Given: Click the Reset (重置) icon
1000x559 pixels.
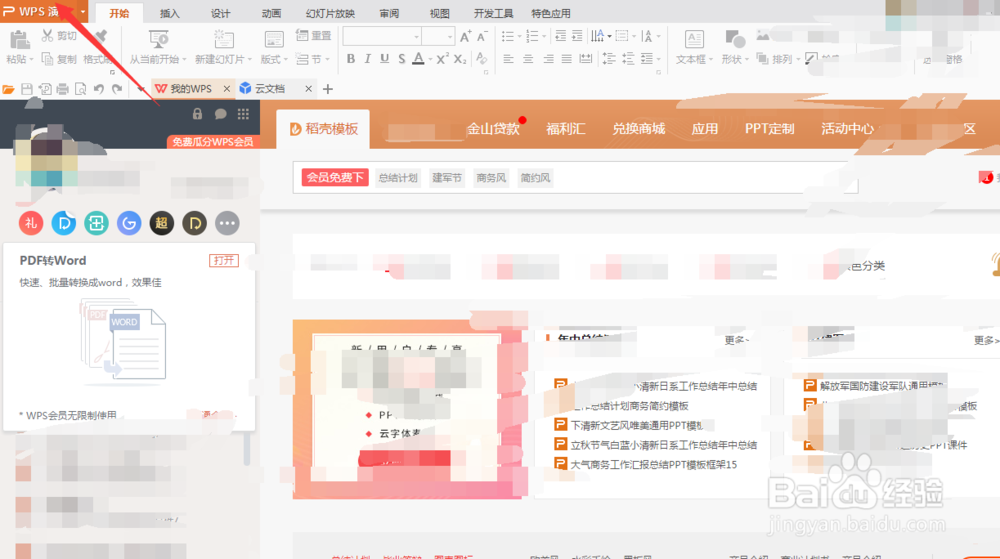Looking at the screenshot, I should pos(302,36).
